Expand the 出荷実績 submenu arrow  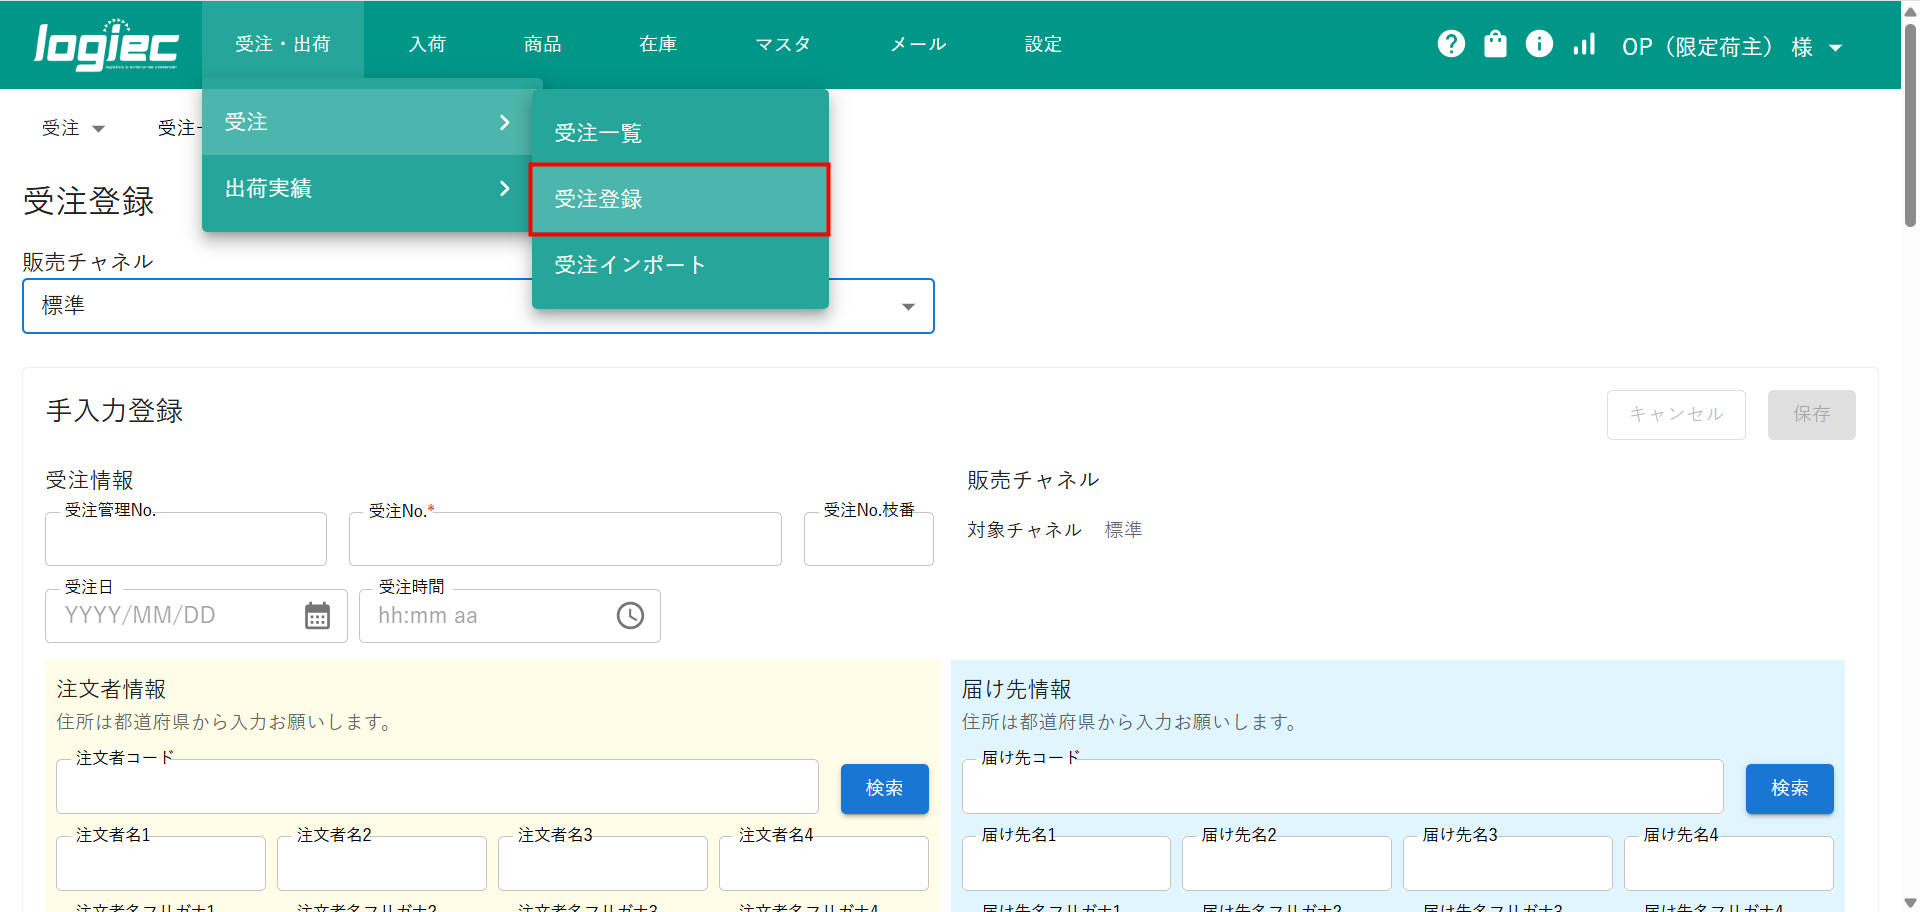click(x=504, y=188)
